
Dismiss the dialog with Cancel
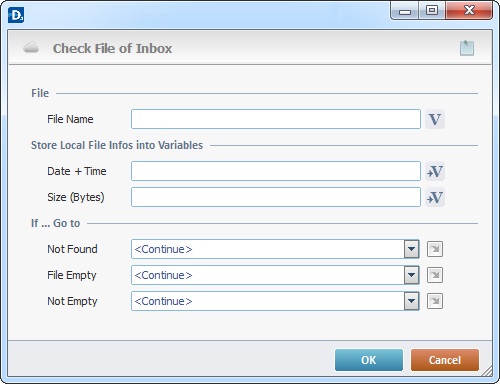445,360
